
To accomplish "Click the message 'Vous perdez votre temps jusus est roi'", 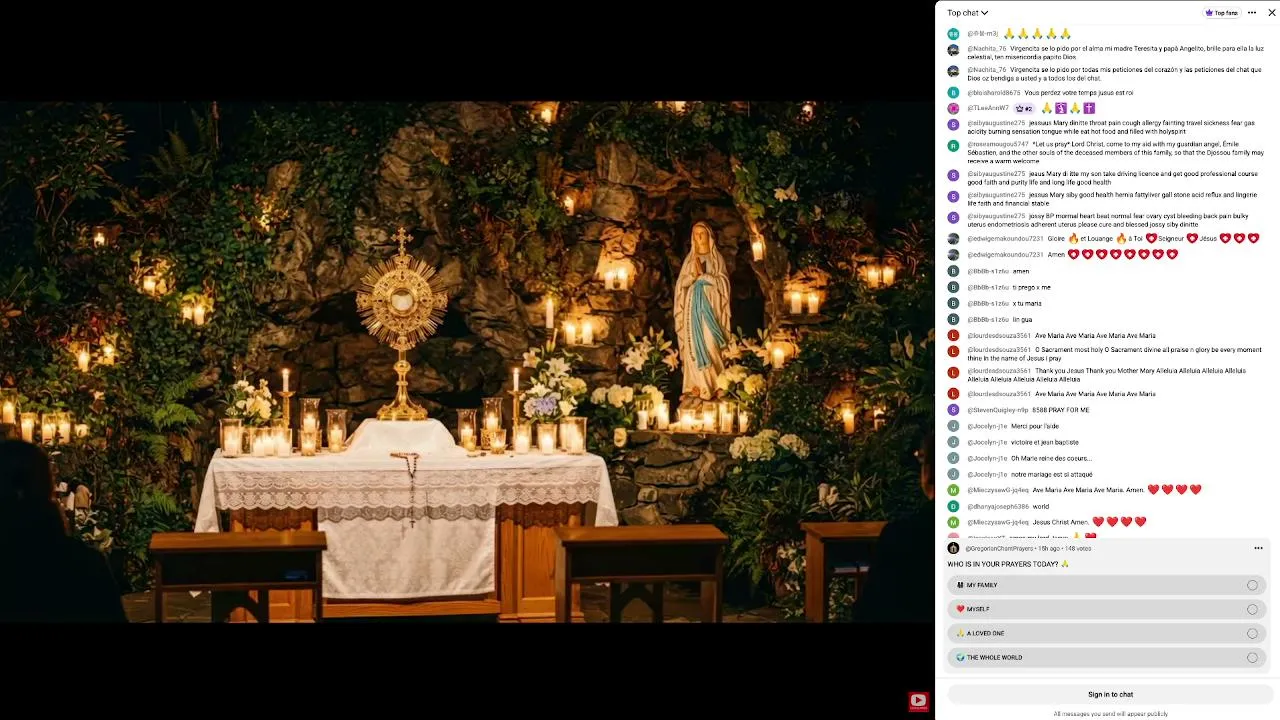I will pos(1078,93).
